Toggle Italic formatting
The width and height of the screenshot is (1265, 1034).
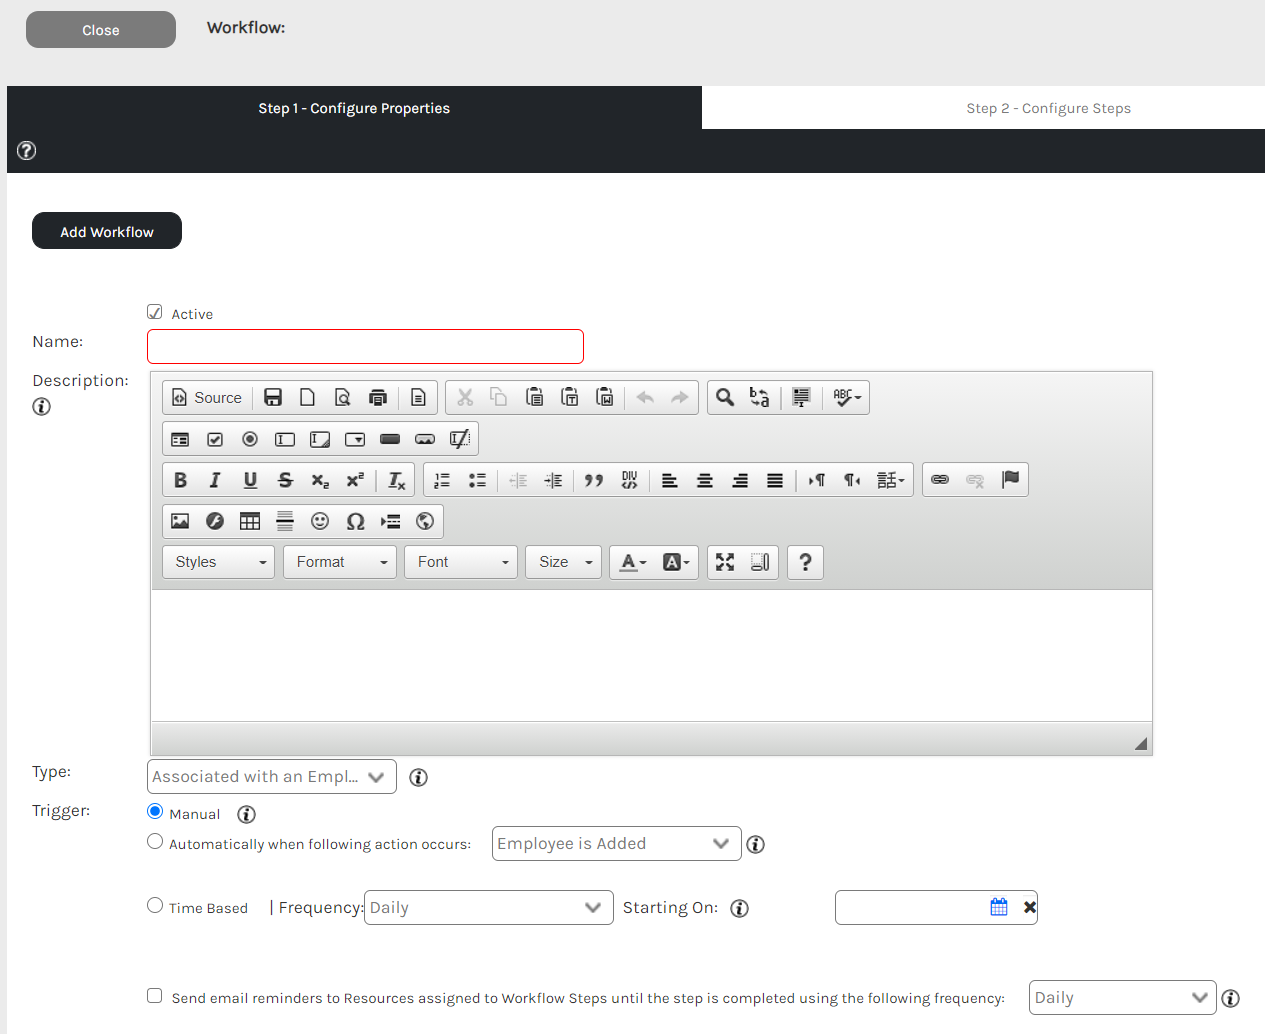(x=215, y=480)
